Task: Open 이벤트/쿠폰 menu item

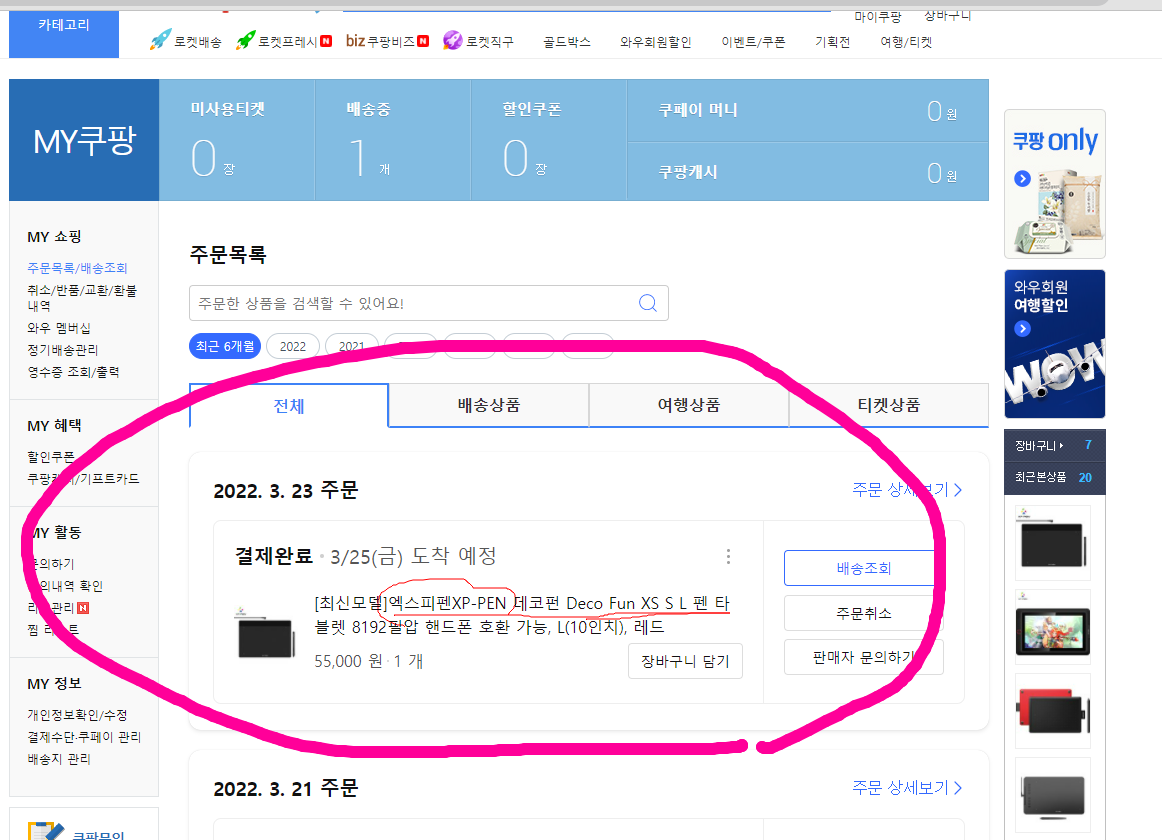Action: click(x=753, y=42)
